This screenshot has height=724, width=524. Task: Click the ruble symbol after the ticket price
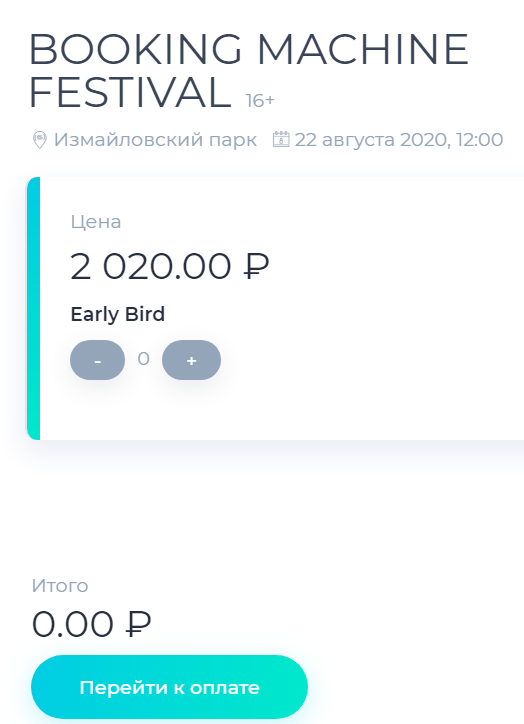pos(256,266)
